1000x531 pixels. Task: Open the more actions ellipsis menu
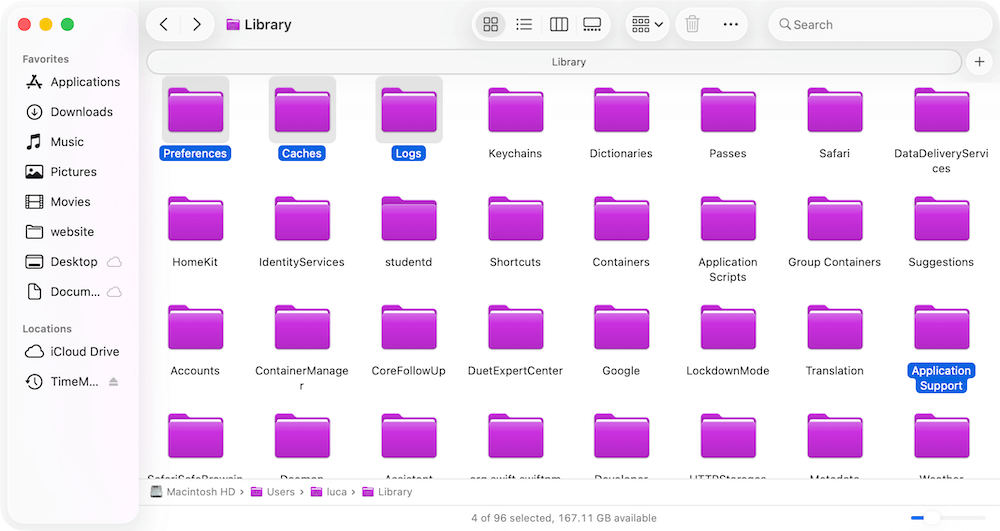tap(731, 25)
